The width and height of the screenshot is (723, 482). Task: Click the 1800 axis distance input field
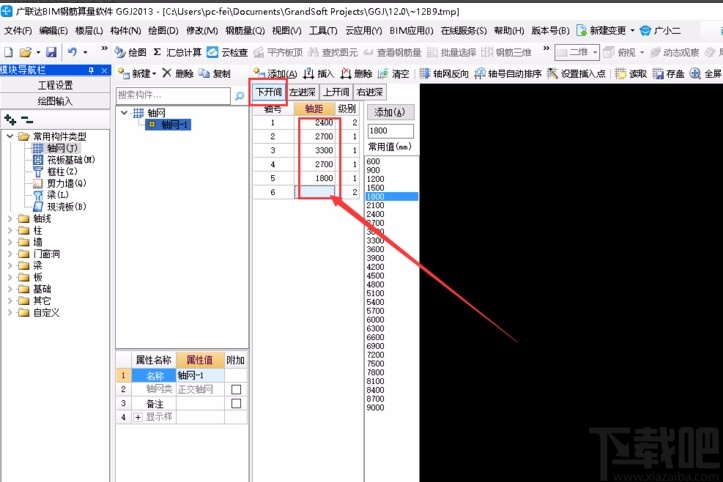tap(390, 131)
